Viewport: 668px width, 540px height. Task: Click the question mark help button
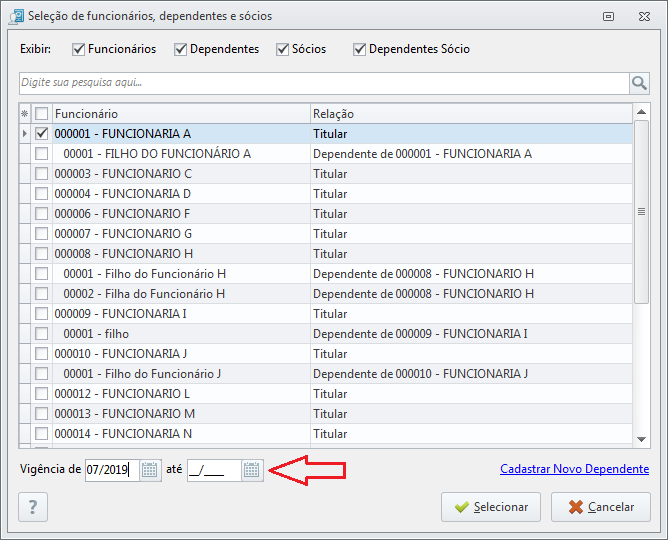point(33,507)
